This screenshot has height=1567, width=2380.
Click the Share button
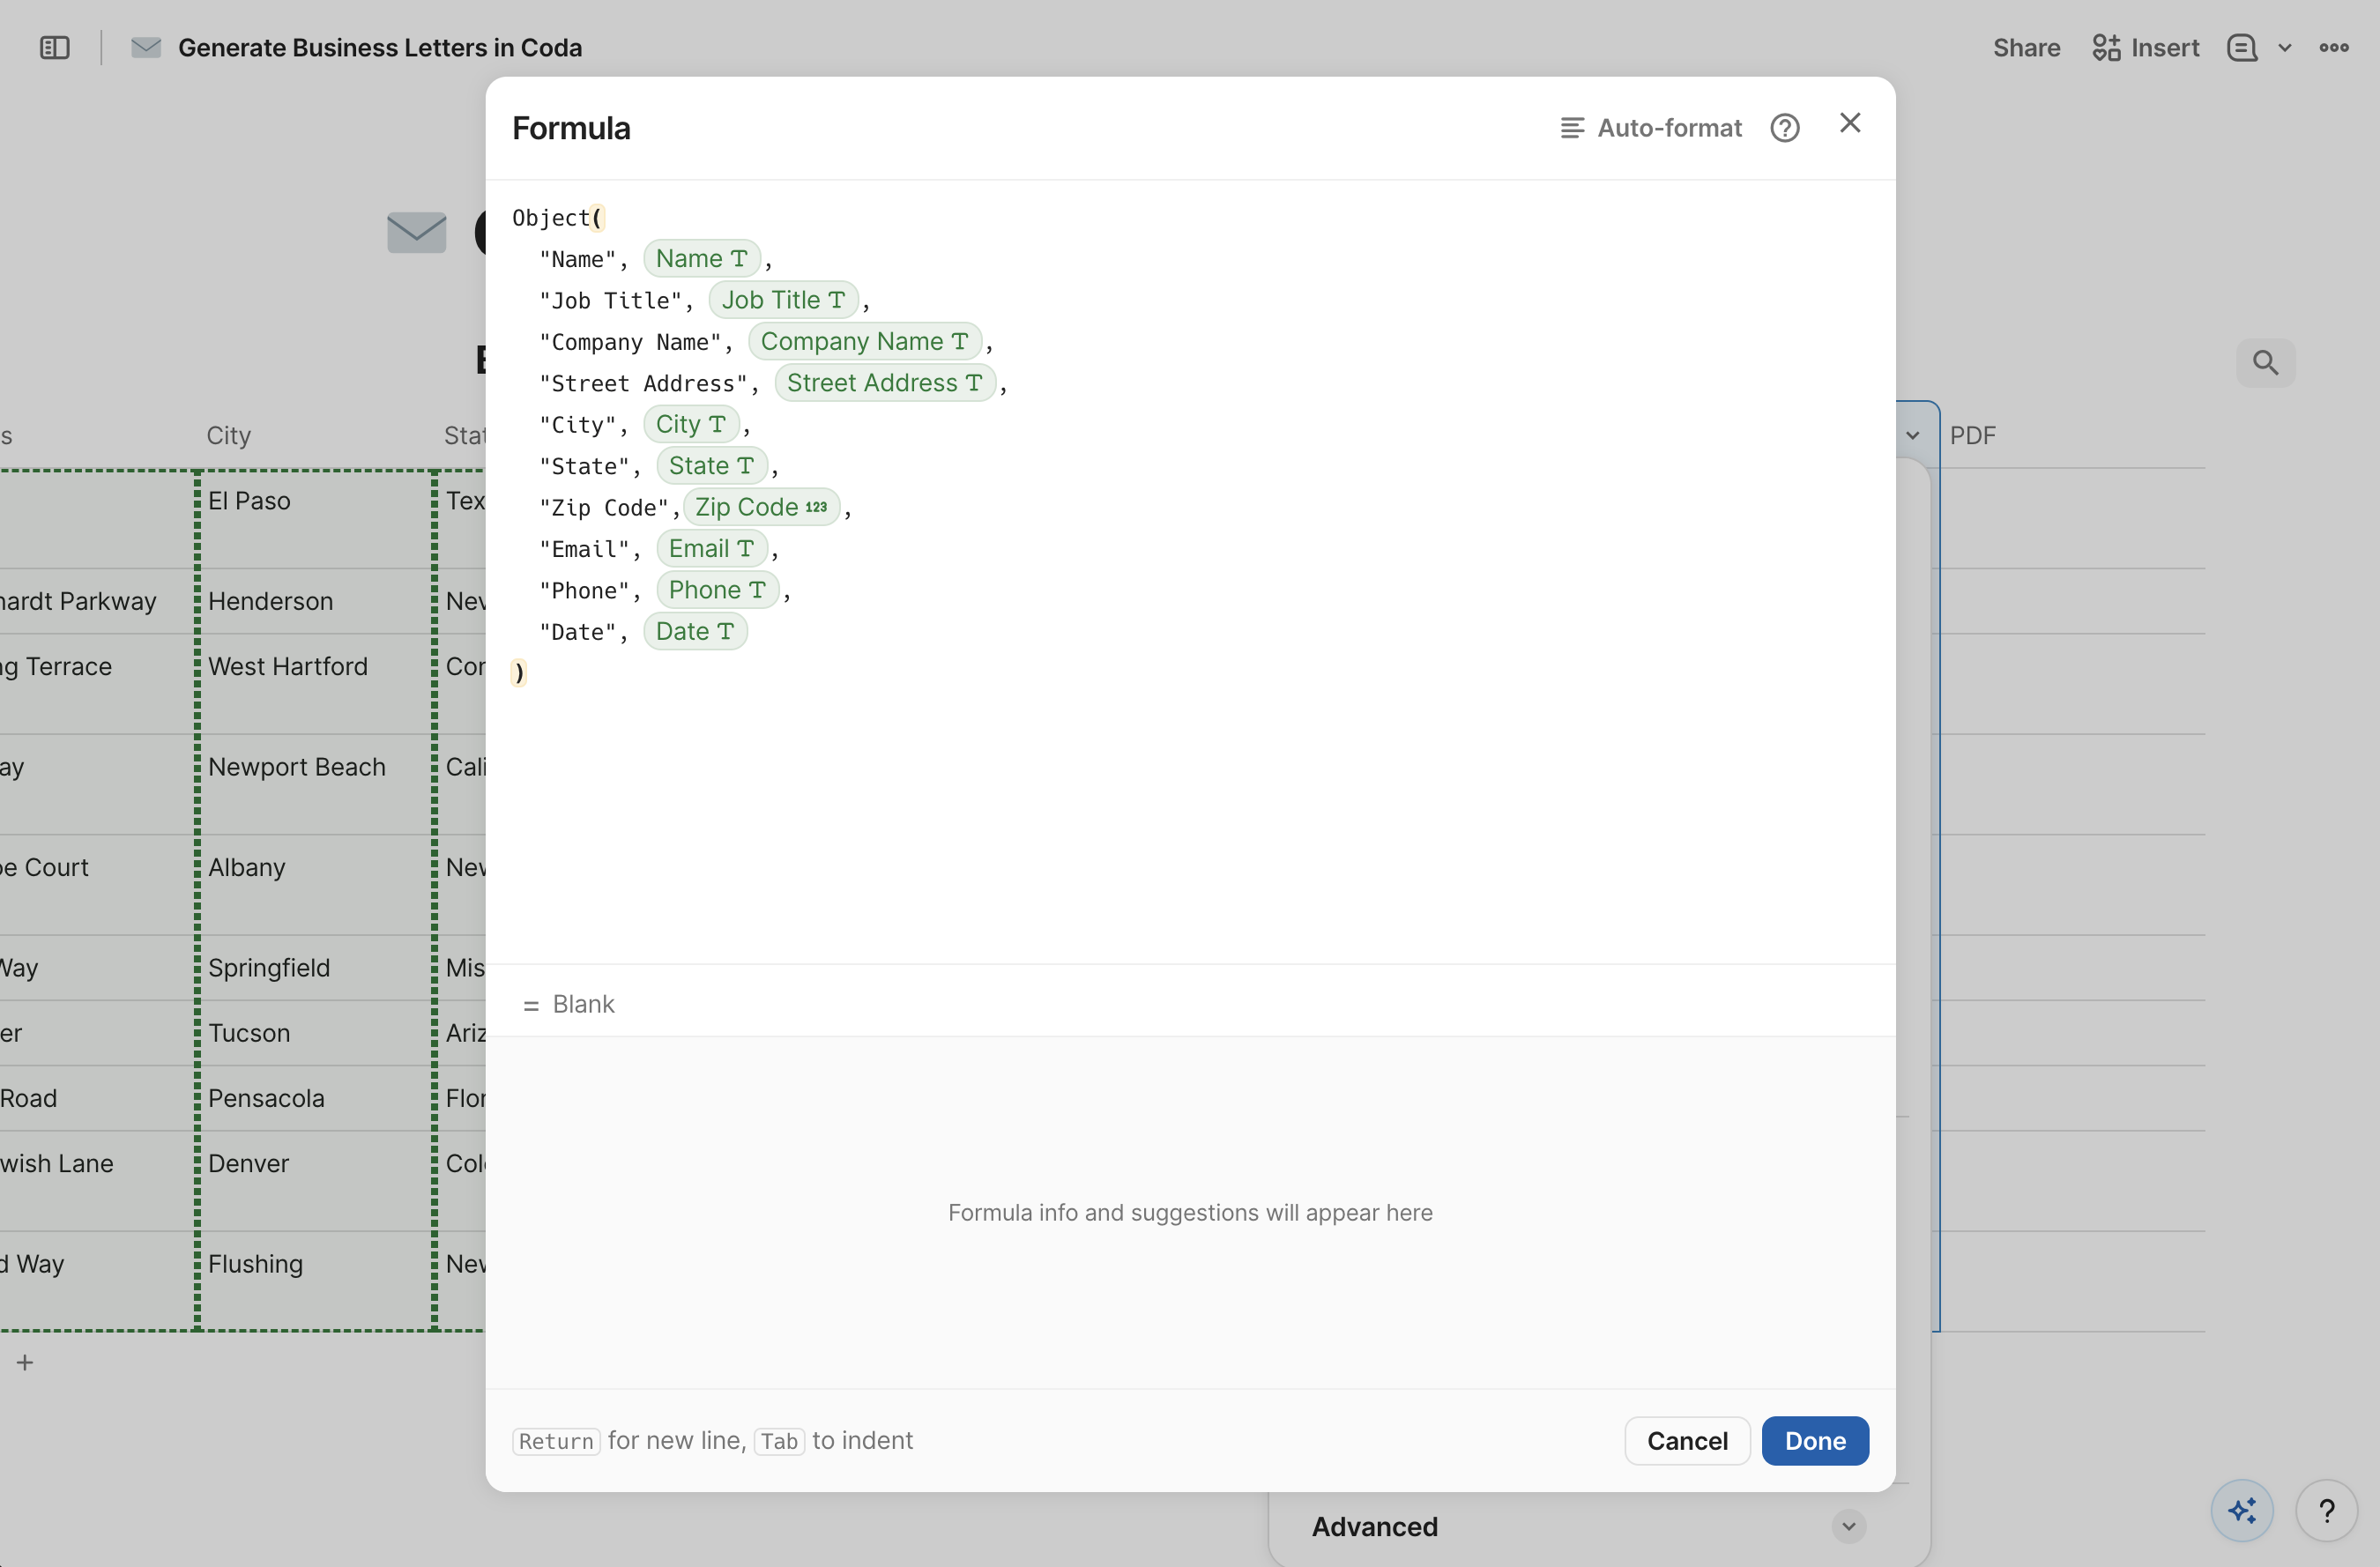point(2026,47)
